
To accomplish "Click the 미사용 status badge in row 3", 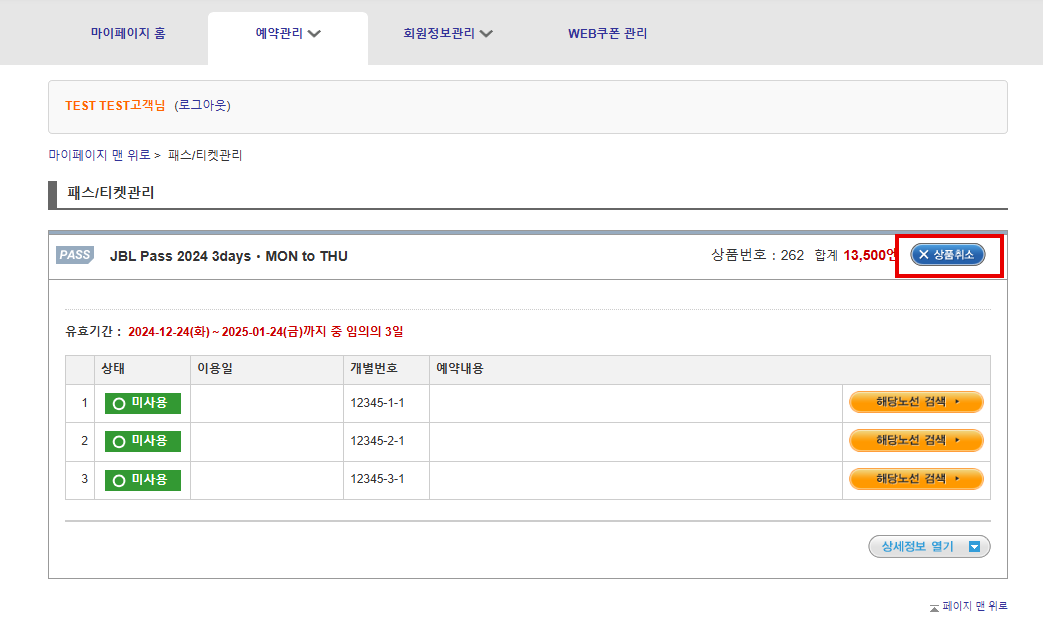I will pos(143,480).
